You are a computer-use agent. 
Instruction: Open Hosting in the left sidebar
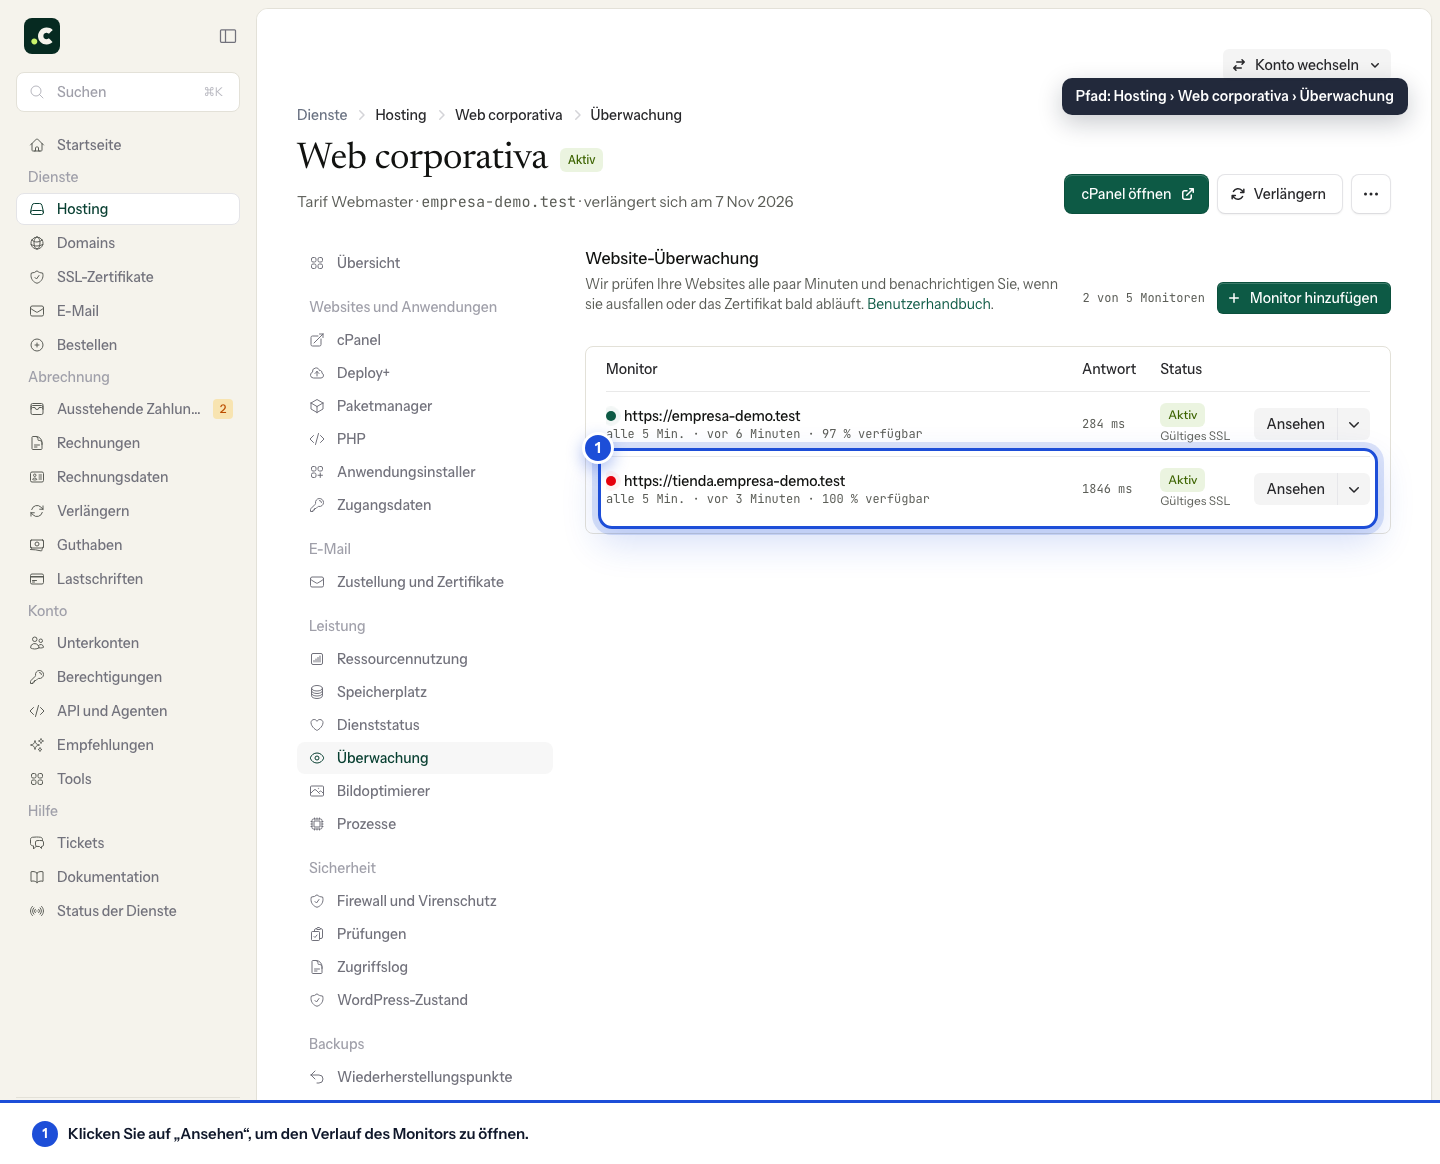point(128,209)
